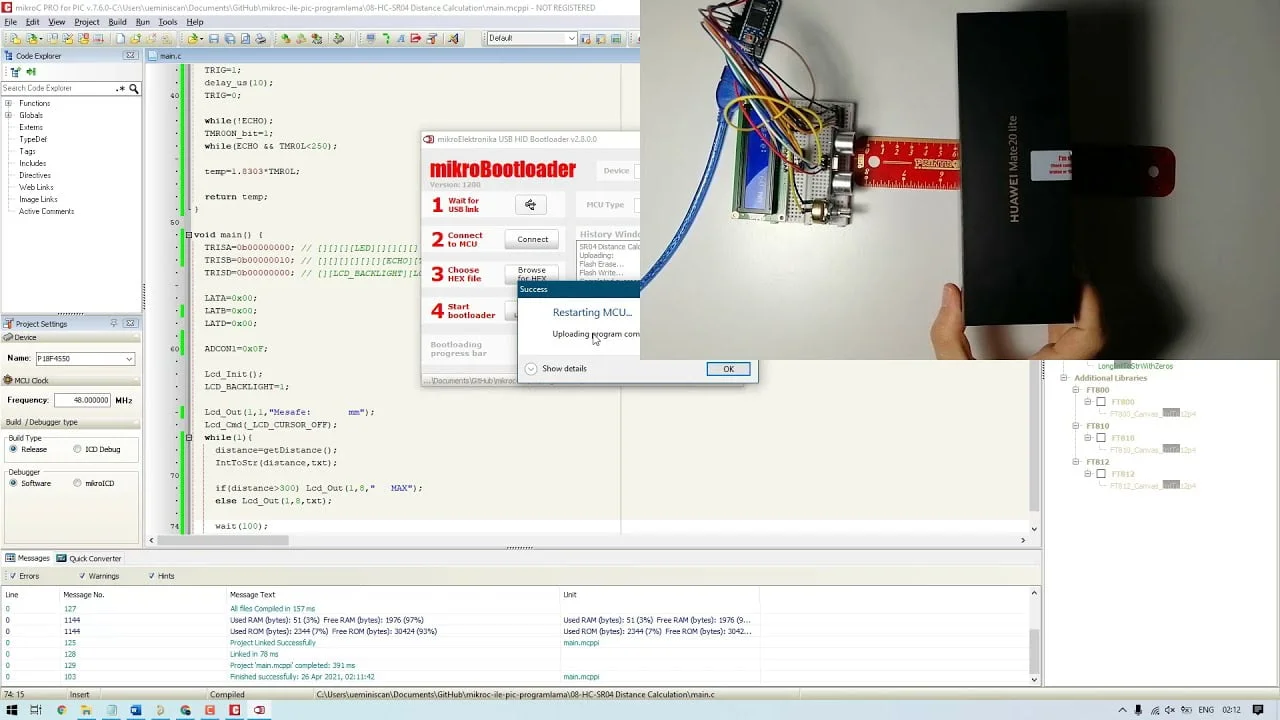The image size is (1280, 720).
Task: Select mikroICD debugger option
Action: click(77, 483)
